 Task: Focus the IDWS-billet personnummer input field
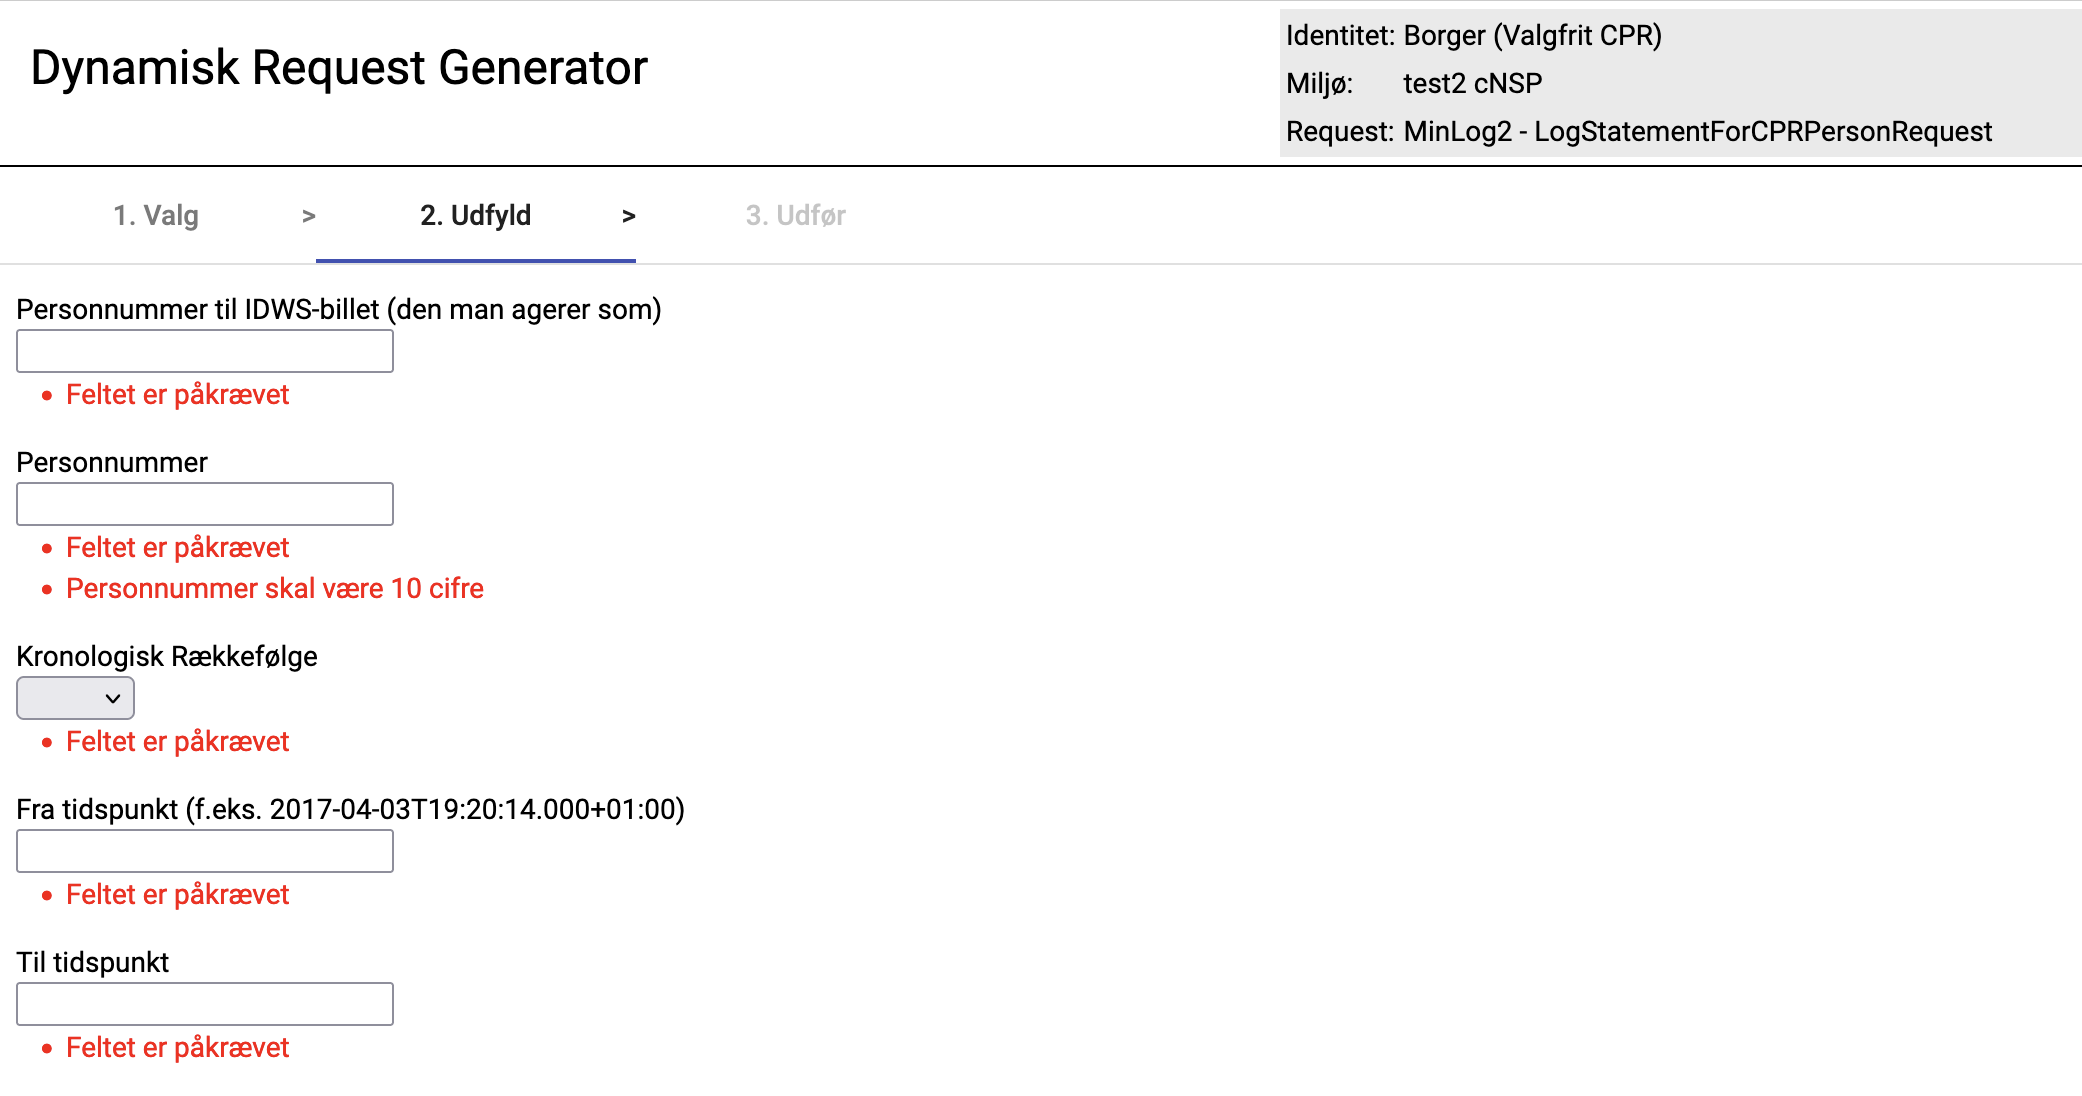tap(205, 351)
